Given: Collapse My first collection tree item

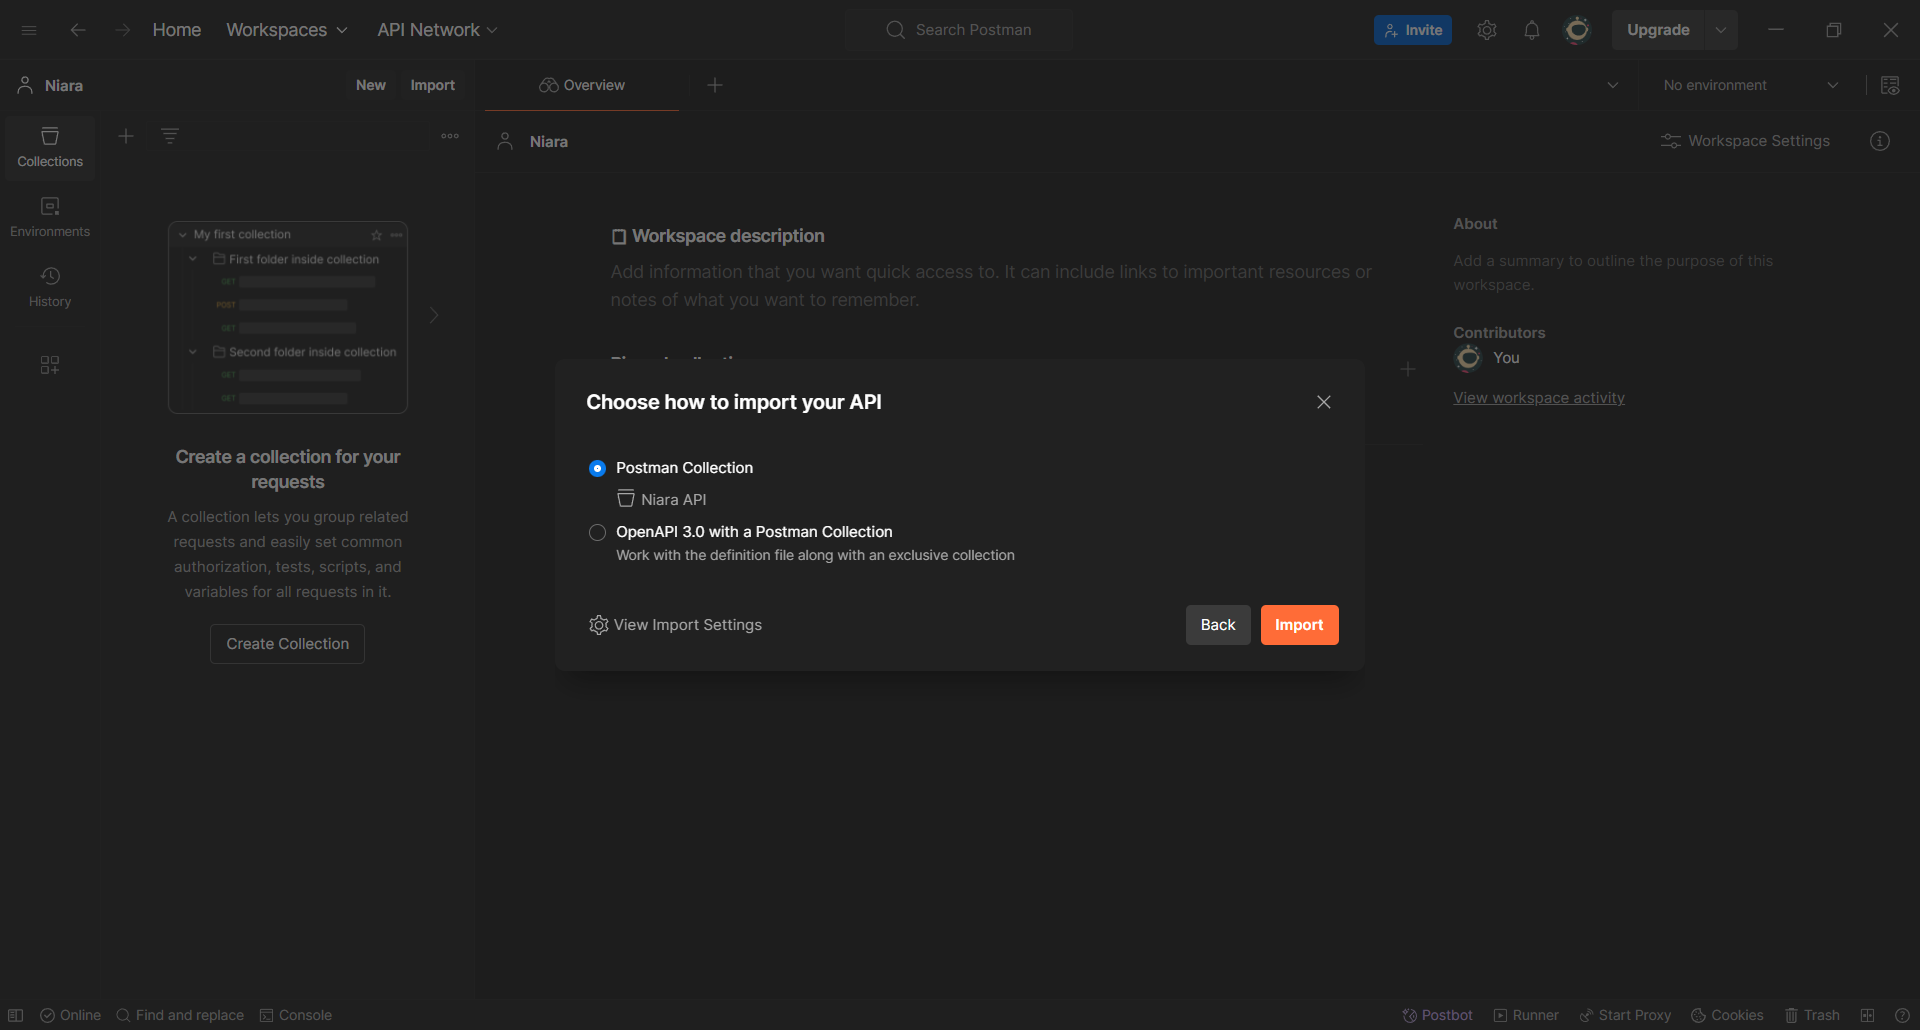Looking at the screenshot, I should [183, 235].
